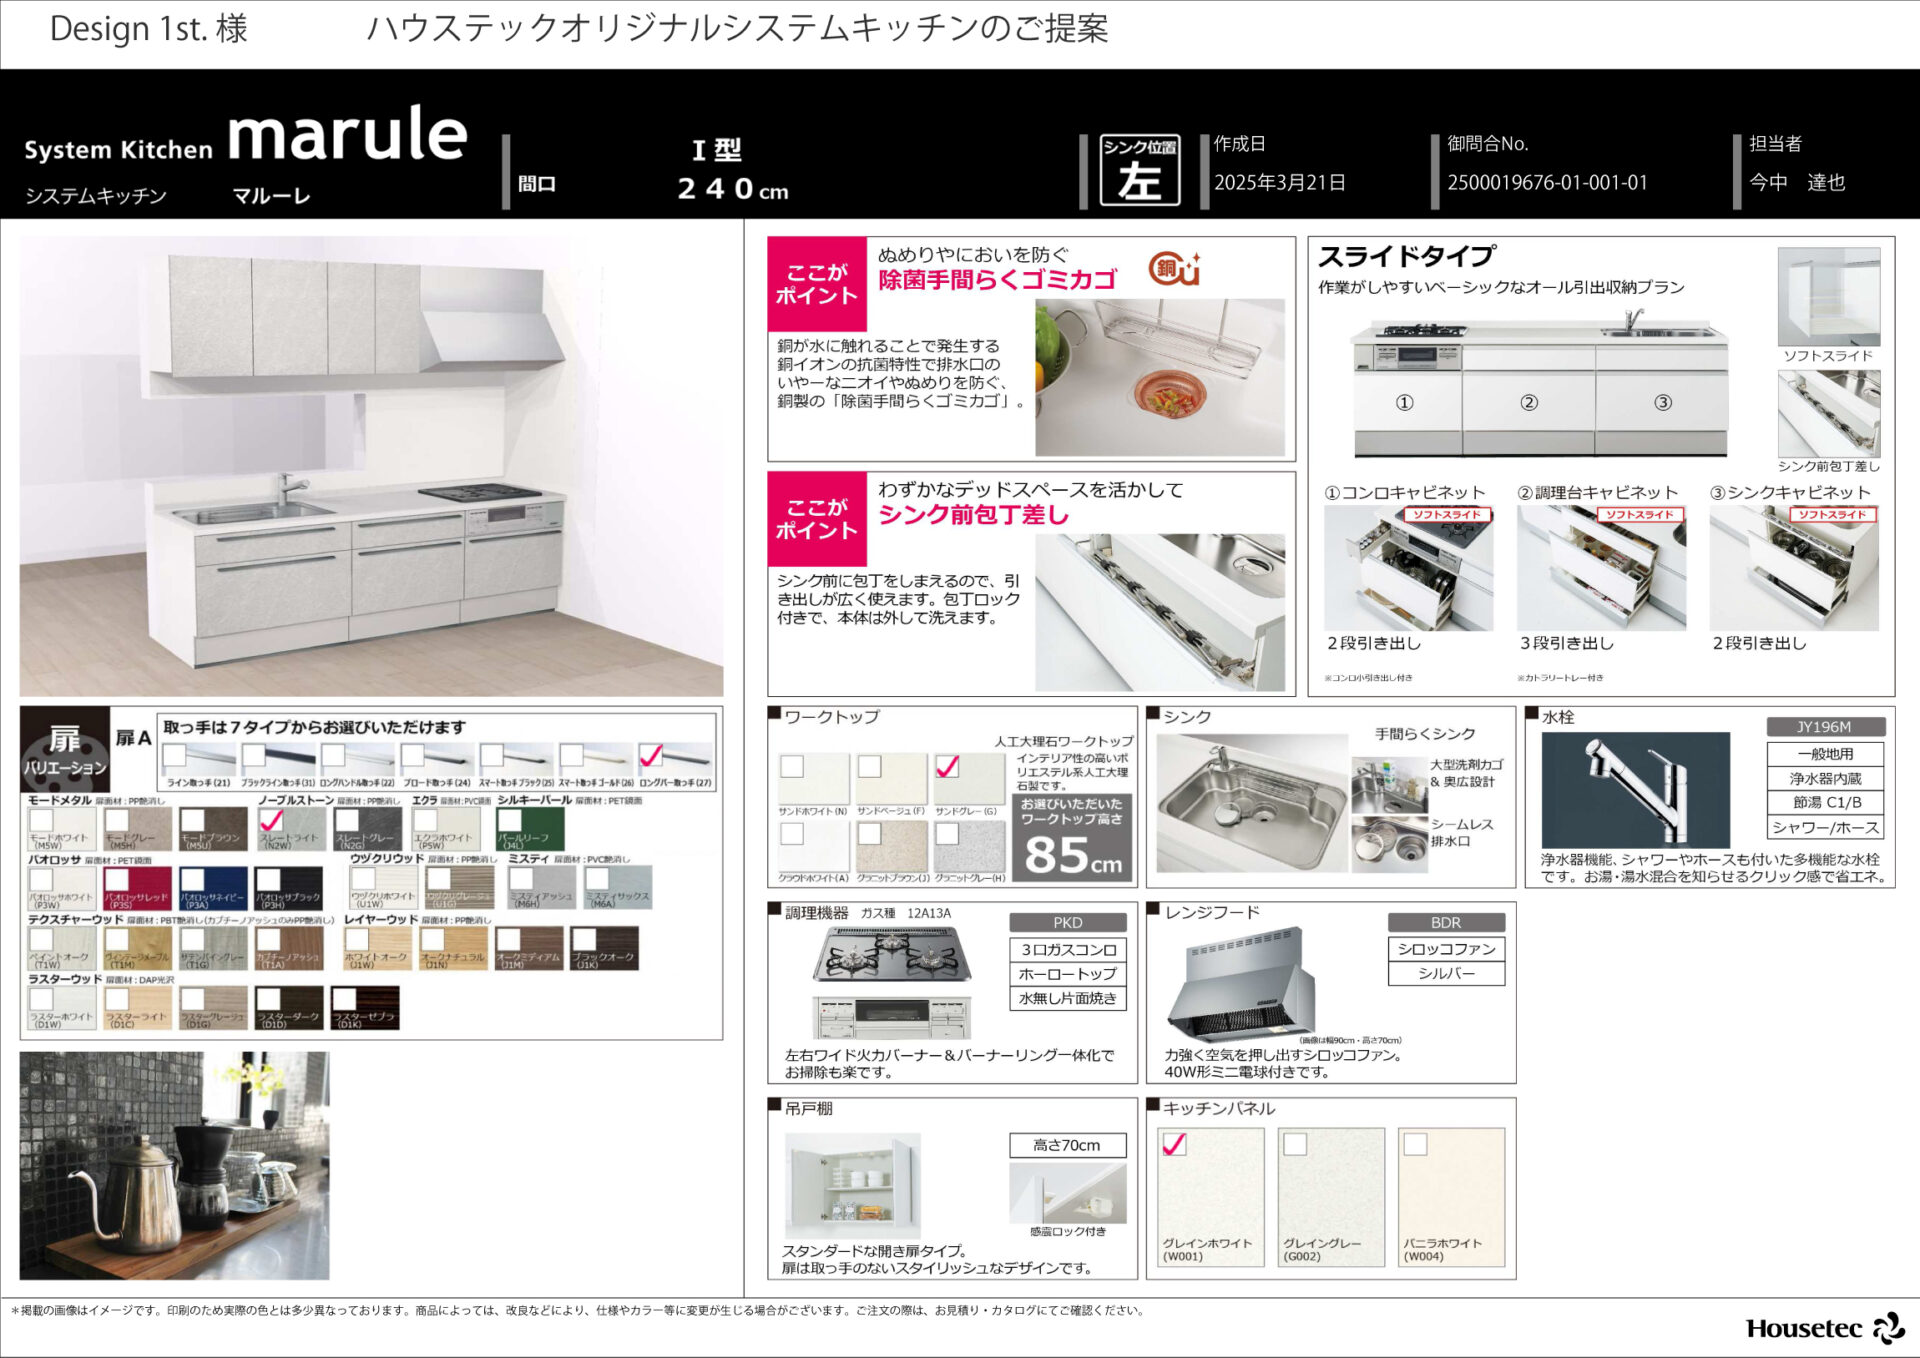Check the スマート取っ手ブラック (25) box

click(492, 755)
